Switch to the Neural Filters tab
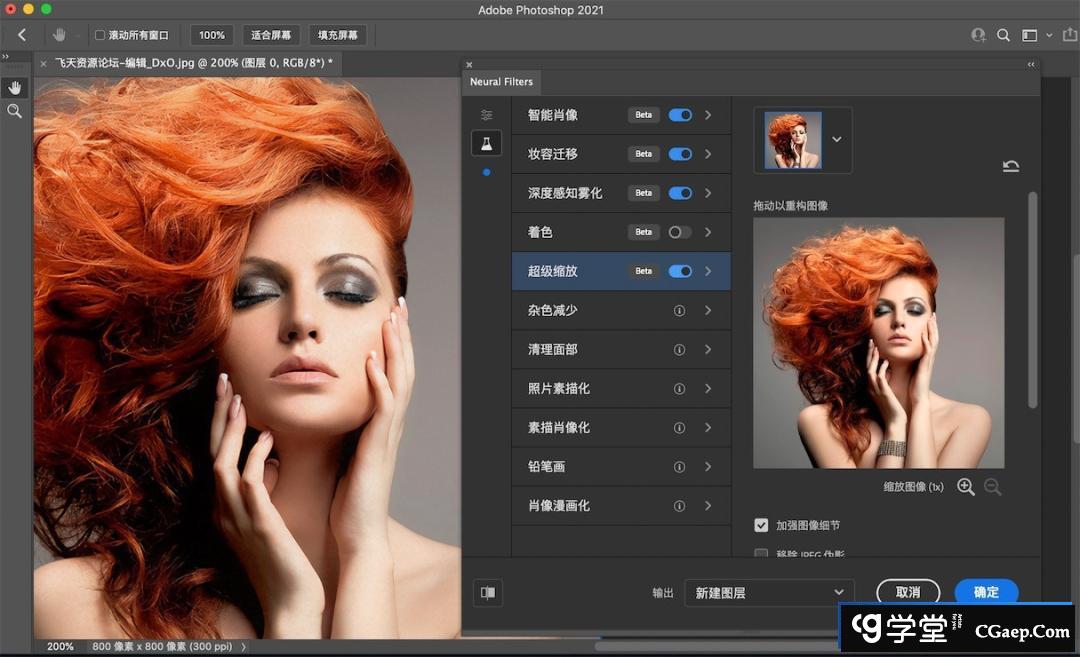 pos(501,82)
